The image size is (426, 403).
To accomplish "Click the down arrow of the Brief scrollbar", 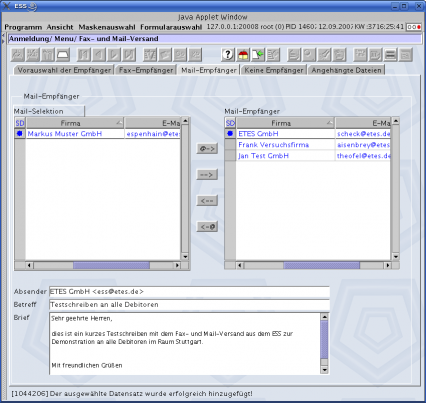I will [x=324, y=370].
